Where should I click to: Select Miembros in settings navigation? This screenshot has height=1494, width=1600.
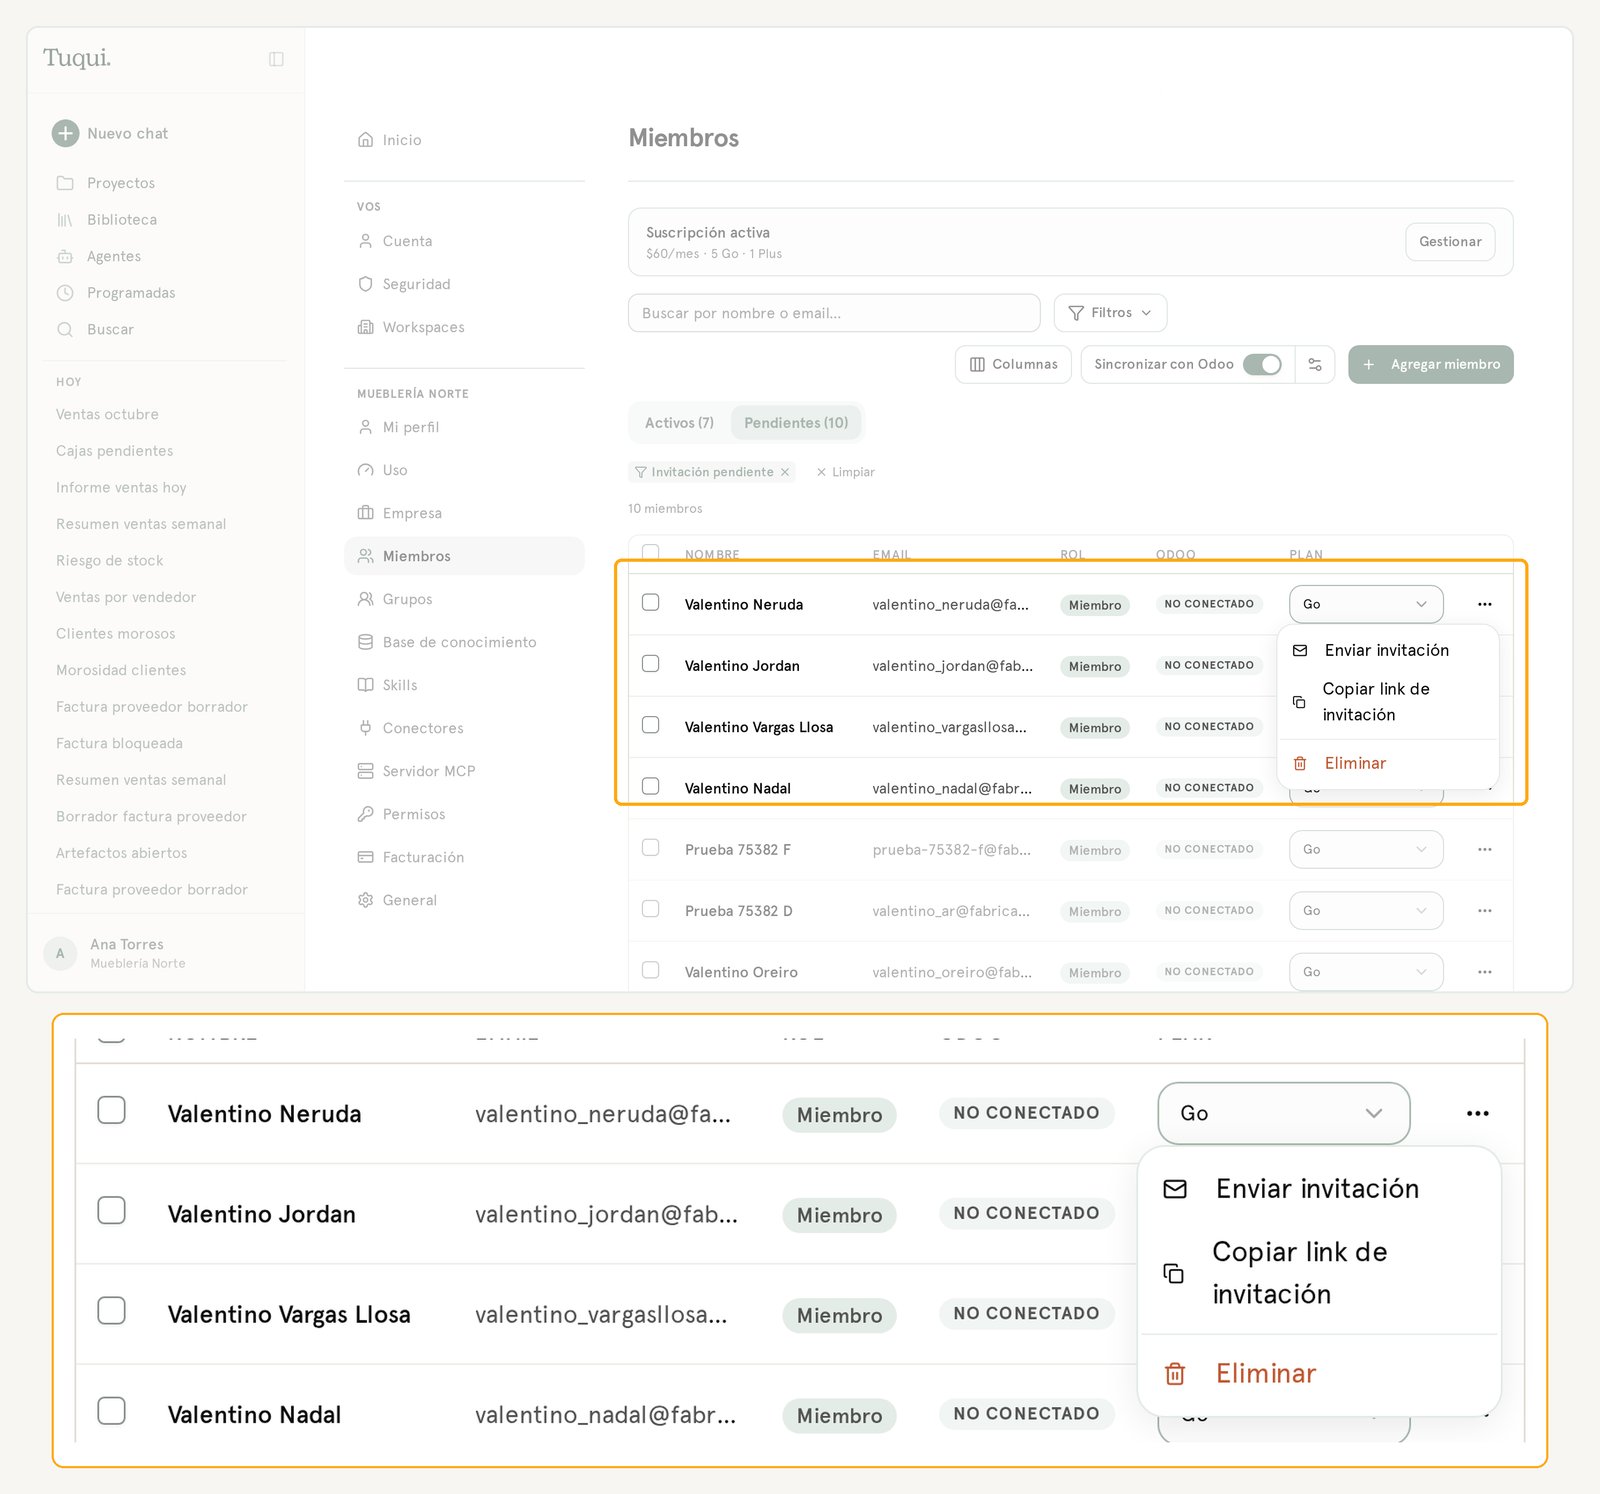[464, 556]
